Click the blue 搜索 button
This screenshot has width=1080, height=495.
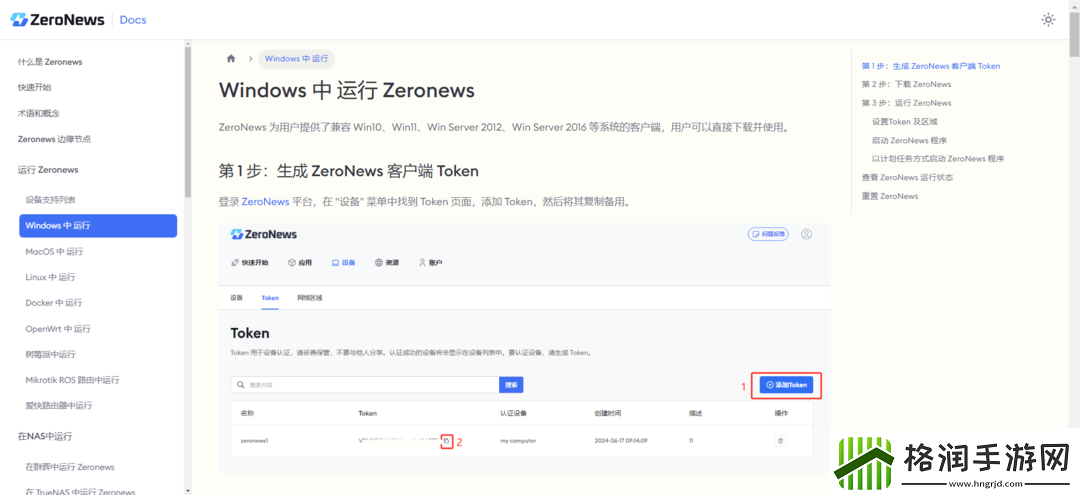(511, 385)
